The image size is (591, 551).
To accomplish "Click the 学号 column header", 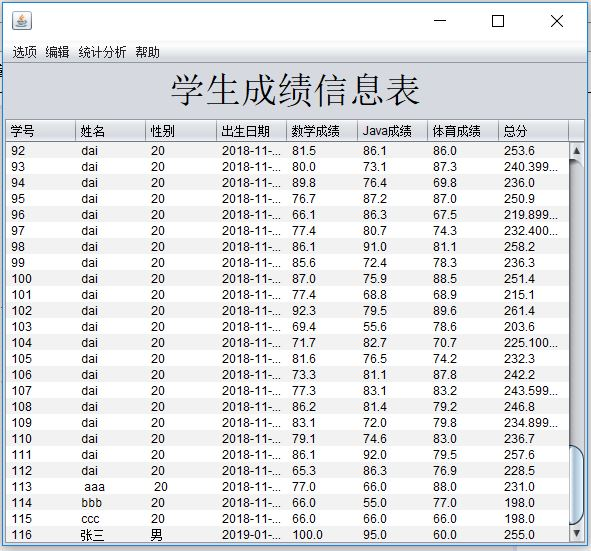I will (x=41, y=131).
